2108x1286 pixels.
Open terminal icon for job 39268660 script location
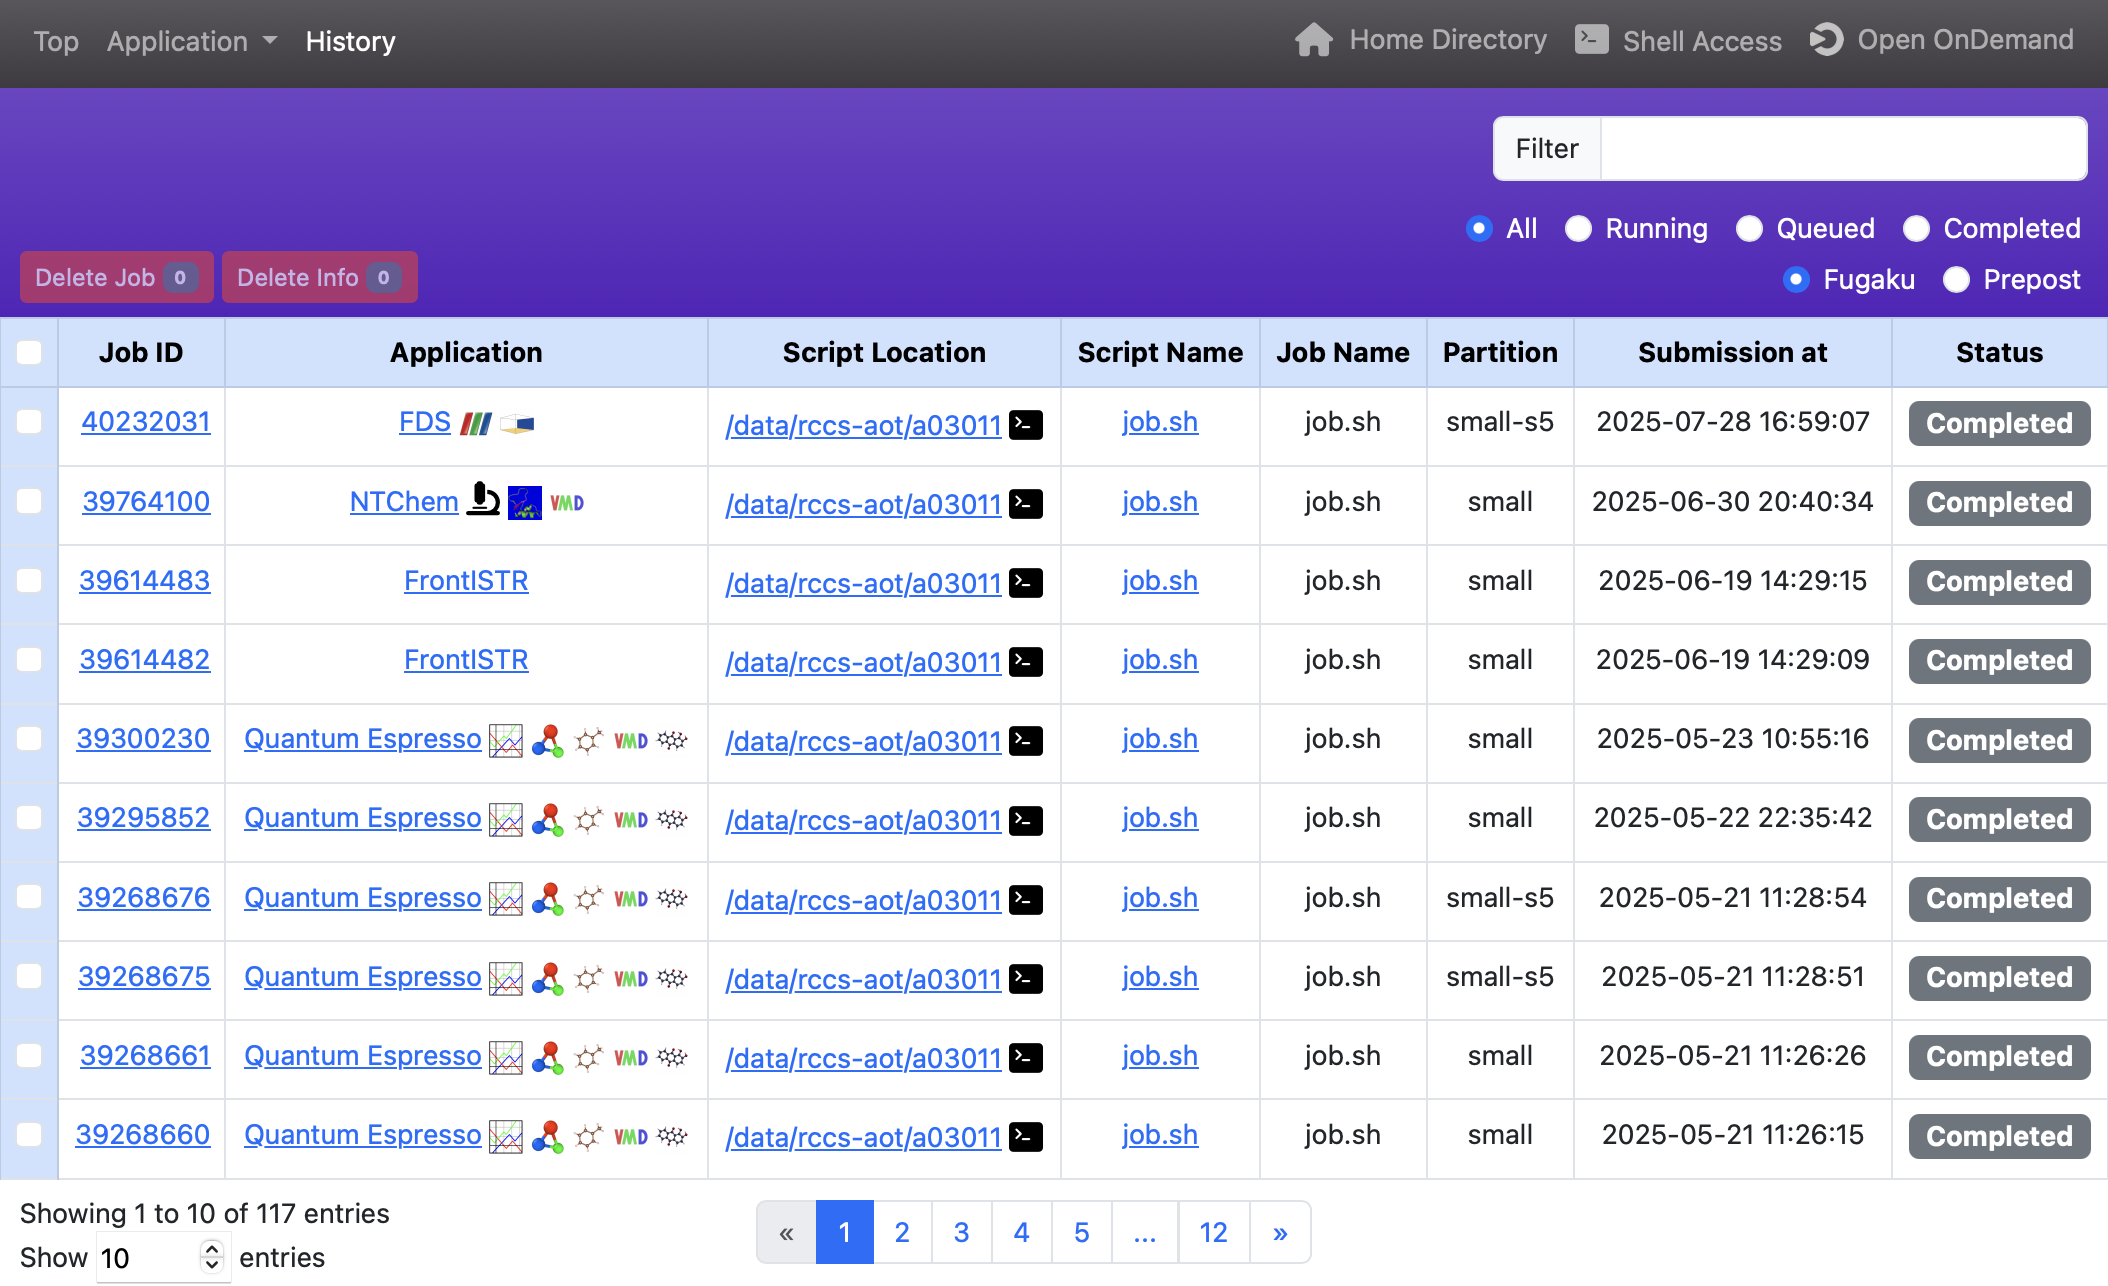click(1026, 1137)
